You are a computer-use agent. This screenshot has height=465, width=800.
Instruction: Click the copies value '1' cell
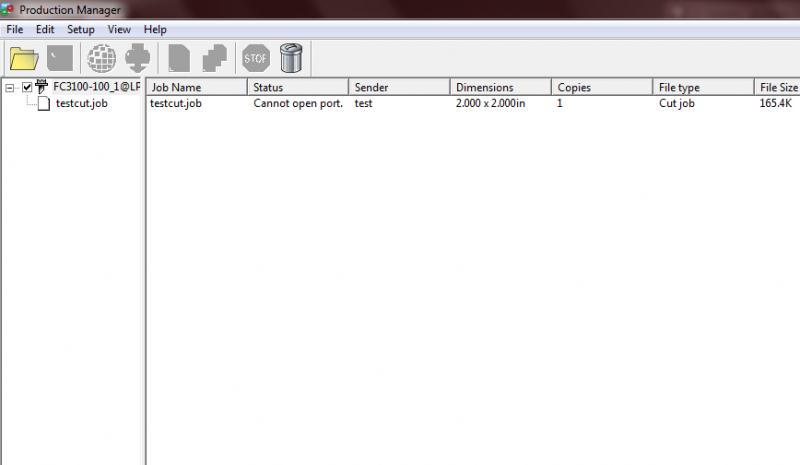click(x=560, y=103)
